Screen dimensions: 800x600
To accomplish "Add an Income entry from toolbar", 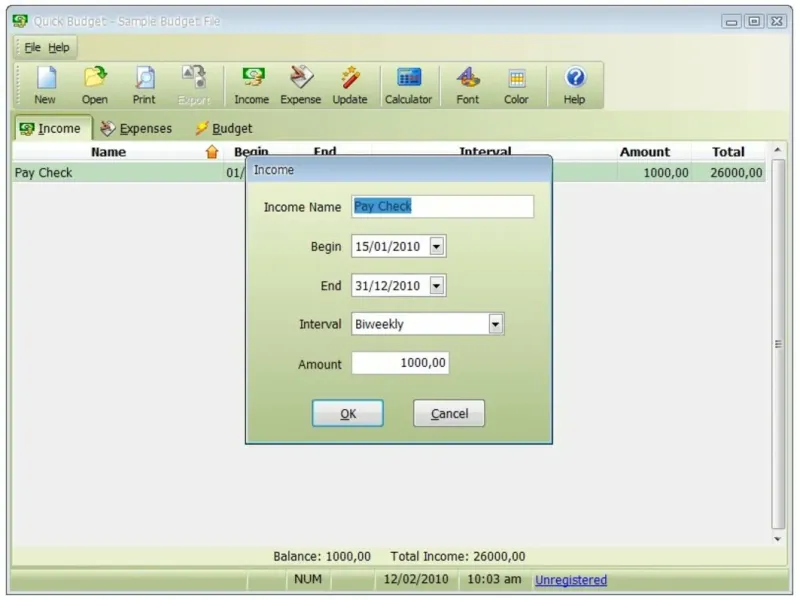I will click(252, 86).
